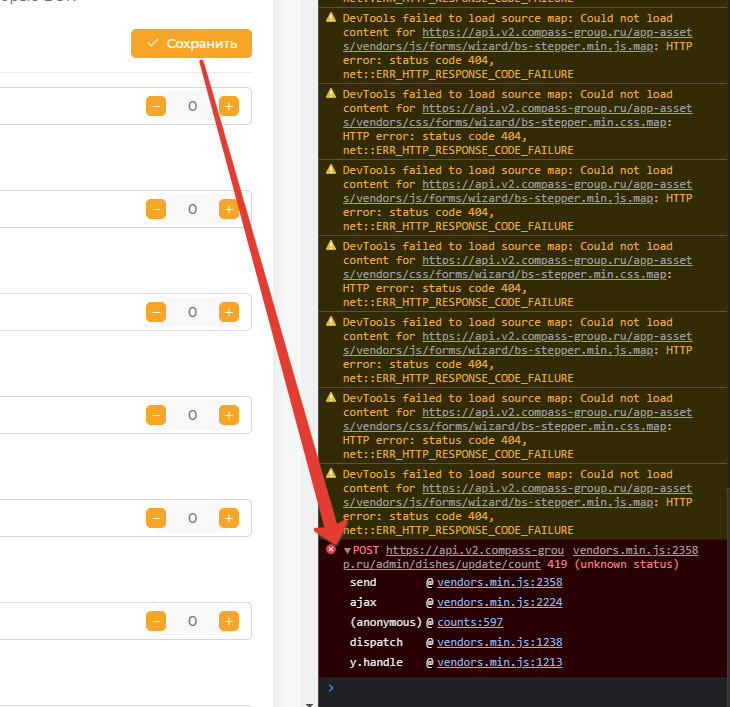730x707 pixels.
Task: Click the orange Сохранить save button
Action: [191, 44]
